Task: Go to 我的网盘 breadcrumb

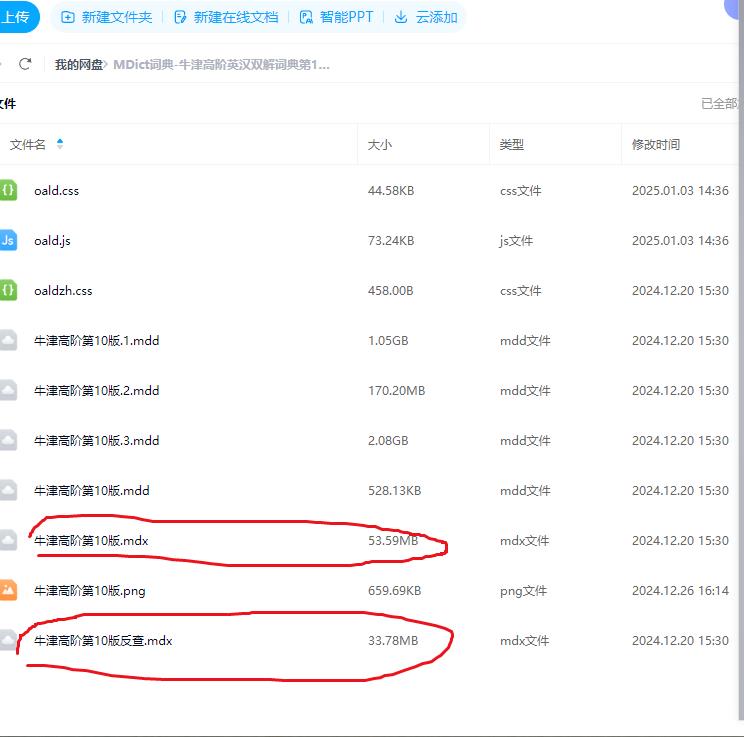Action: coord(79,65)
